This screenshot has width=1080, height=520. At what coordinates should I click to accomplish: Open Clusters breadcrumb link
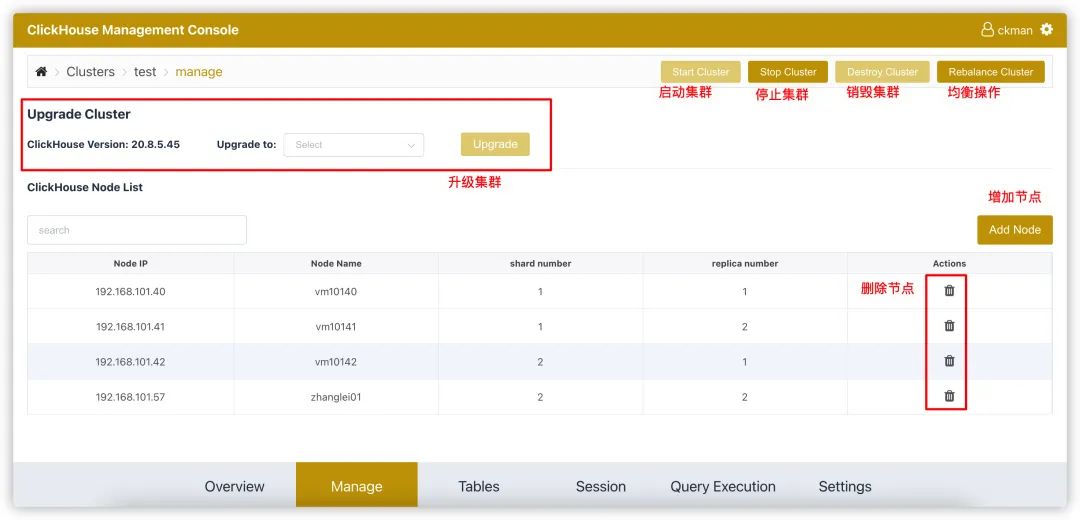pyautogui.click(x=90, y=72)
